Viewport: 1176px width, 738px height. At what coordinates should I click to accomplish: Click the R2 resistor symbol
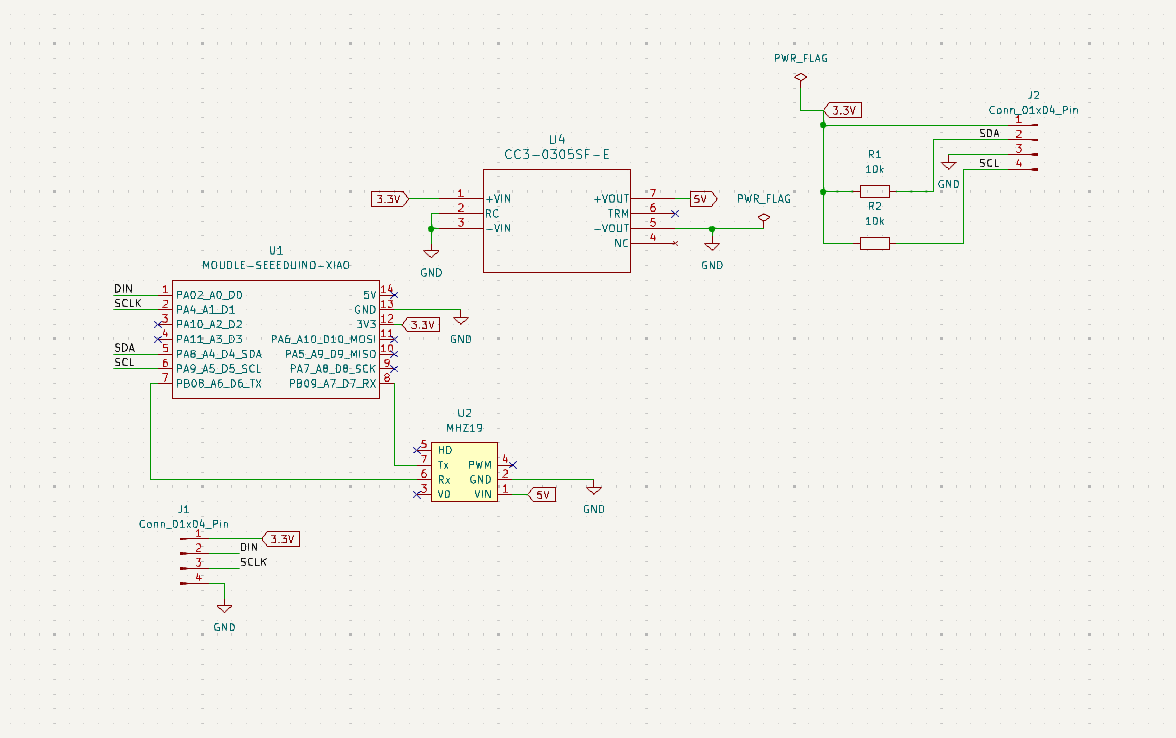coord(874,243)
